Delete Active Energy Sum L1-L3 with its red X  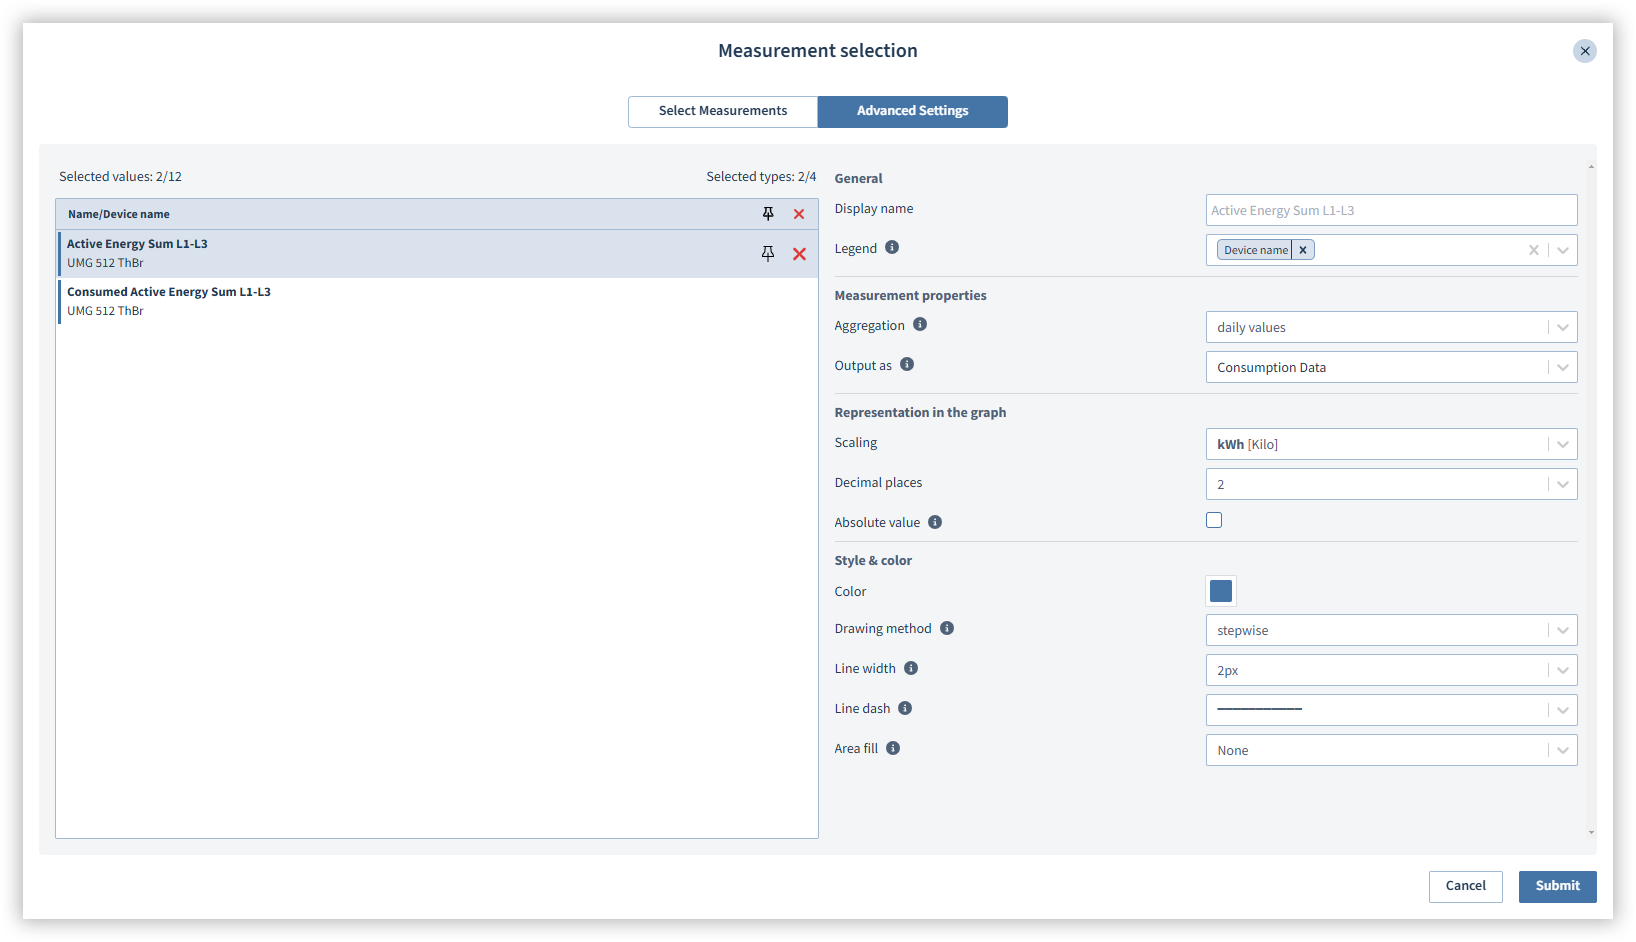click(x=798, y=253)
